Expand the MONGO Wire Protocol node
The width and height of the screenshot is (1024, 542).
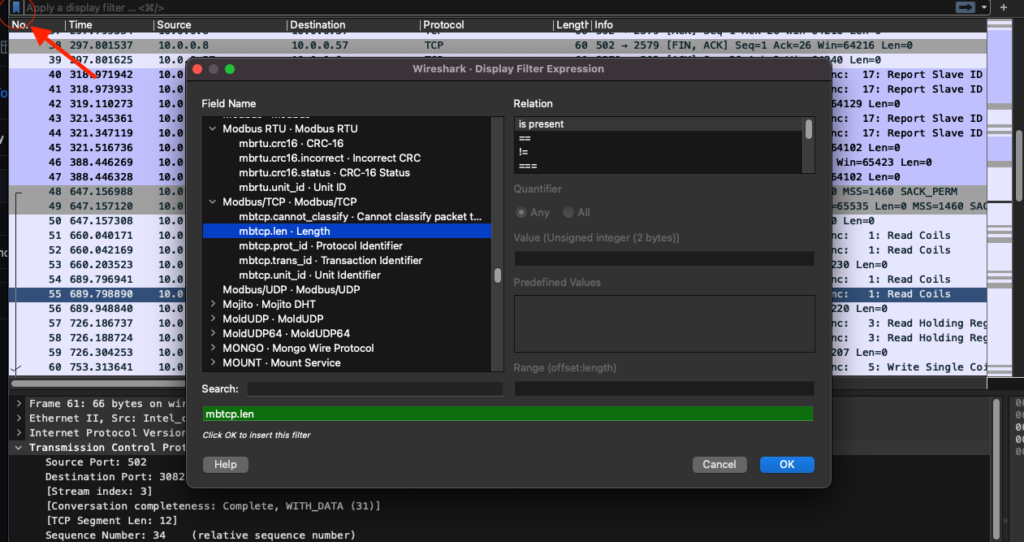coord(213,348)
